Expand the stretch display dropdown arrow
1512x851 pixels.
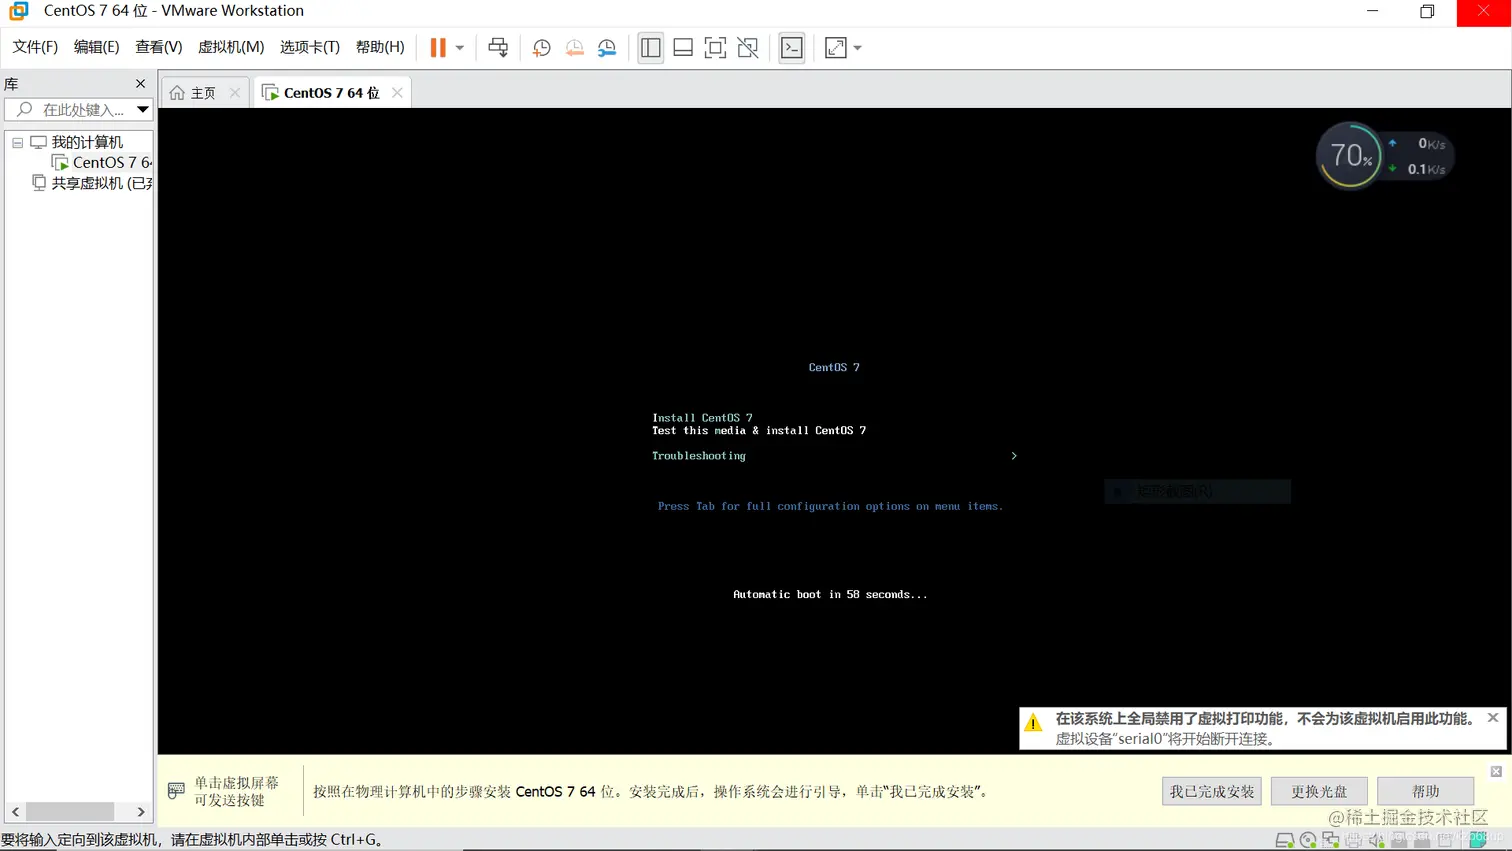pyautogui.click(x=858, y=47)
